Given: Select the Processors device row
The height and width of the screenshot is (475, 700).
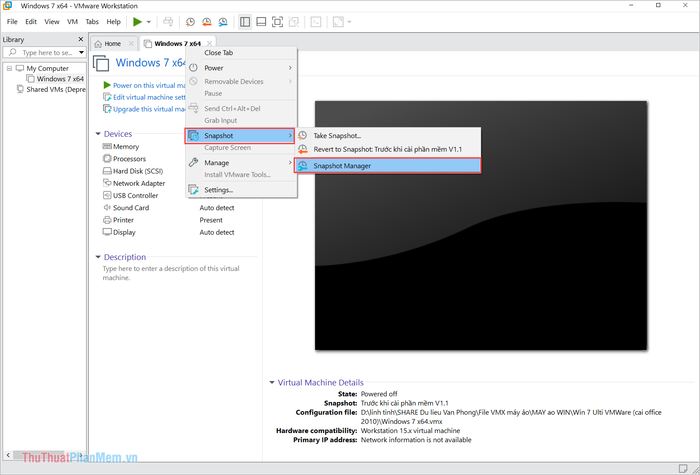Looking at the screenshot, I should (124, 159).
